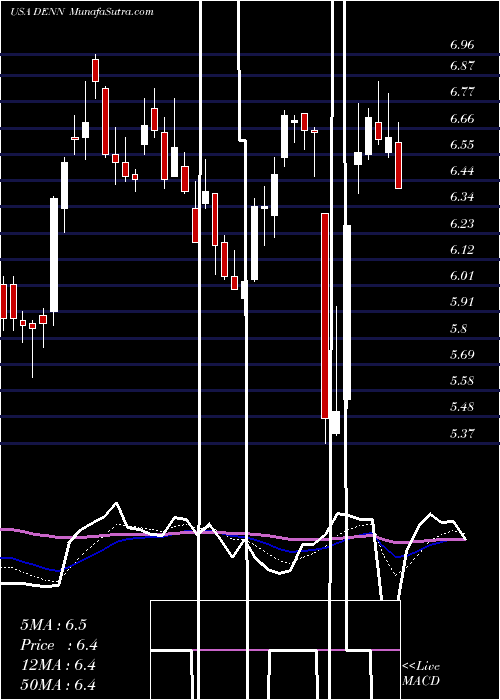Click the 12MA : 6.4 legend entry
Viewport: 500px width, 700px height.
(x=58, y=665)
